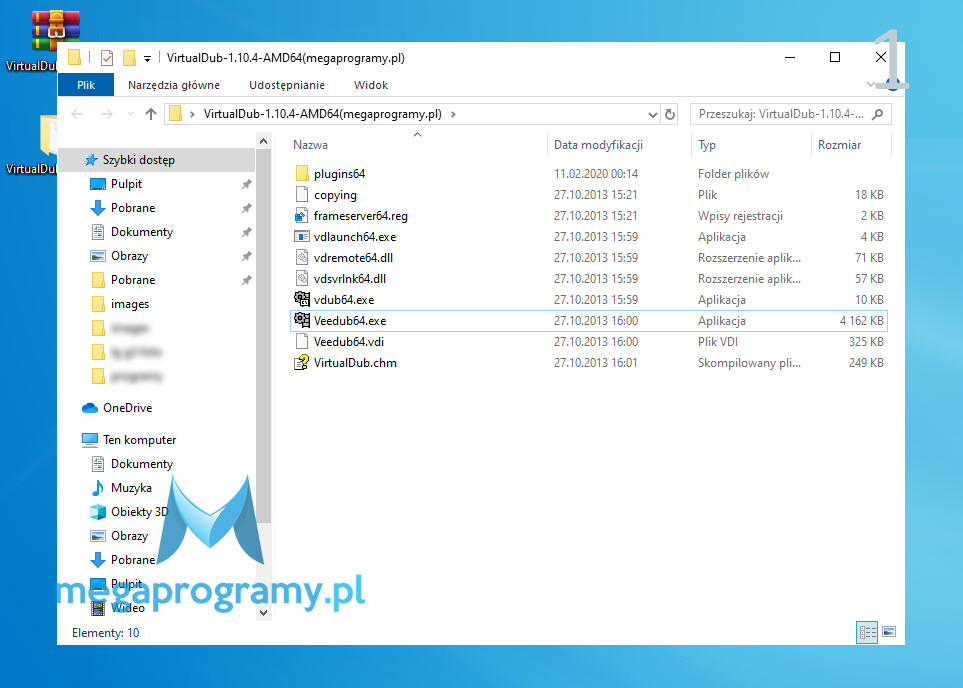963x688 pixels.
Task: Click the Back navigation arrow
Action: tap(77, 114)
